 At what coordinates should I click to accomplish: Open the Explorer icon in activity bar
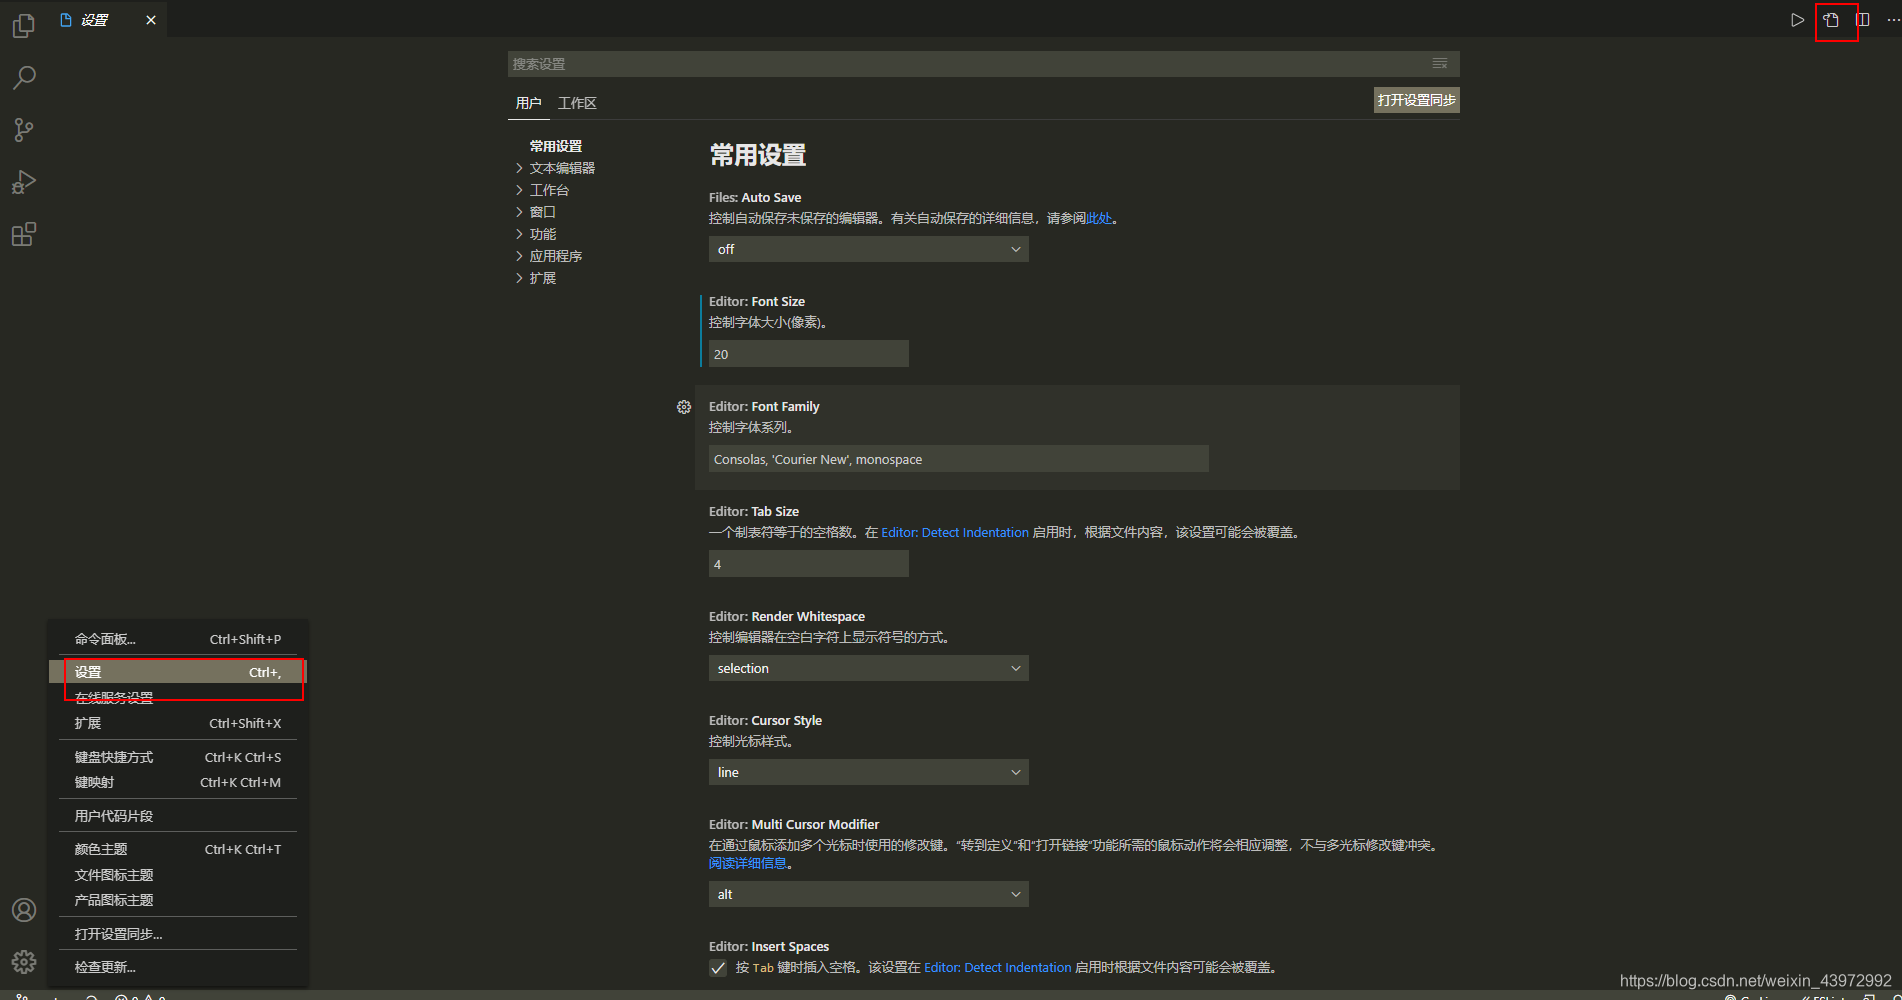coord(23,25)
